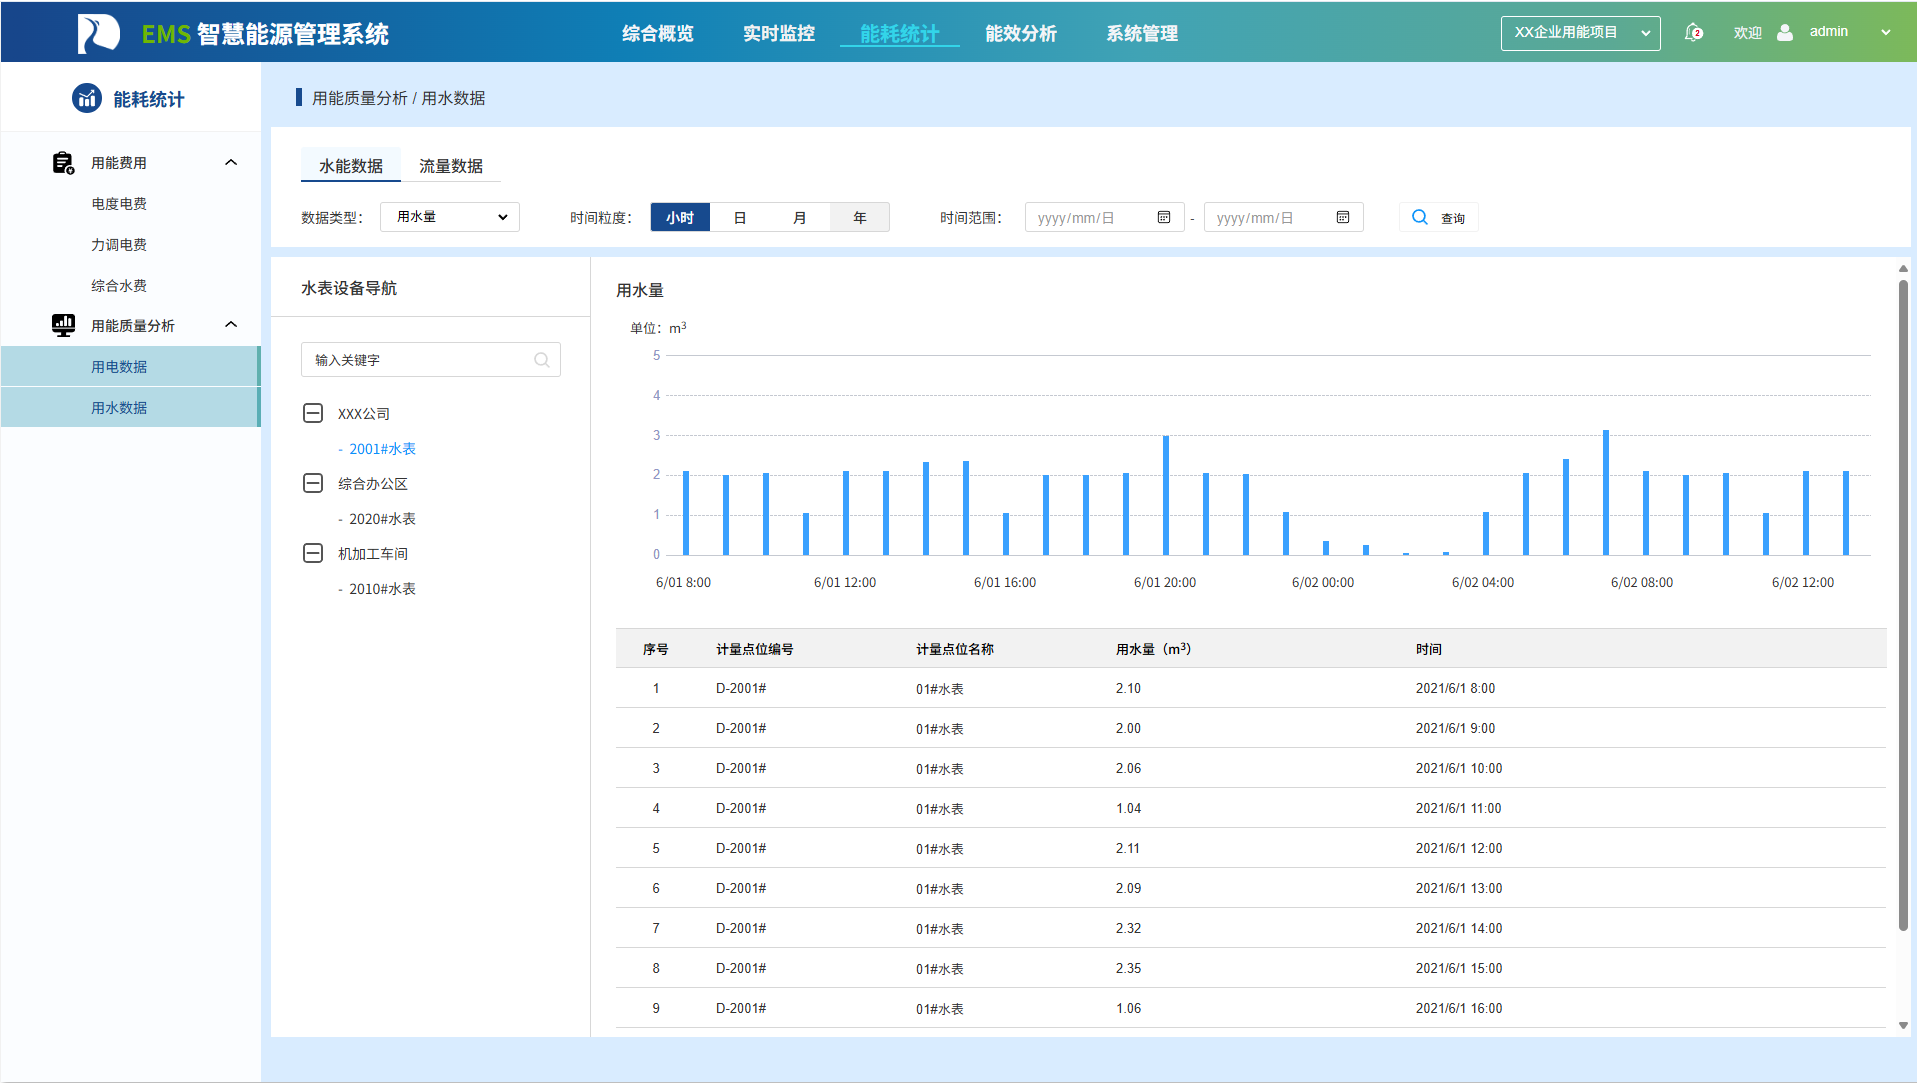The width and height of the screenshot is (1917, 1083).
Task: Click the 能耗统计 sidebar header icon
Action: point(87,98)
